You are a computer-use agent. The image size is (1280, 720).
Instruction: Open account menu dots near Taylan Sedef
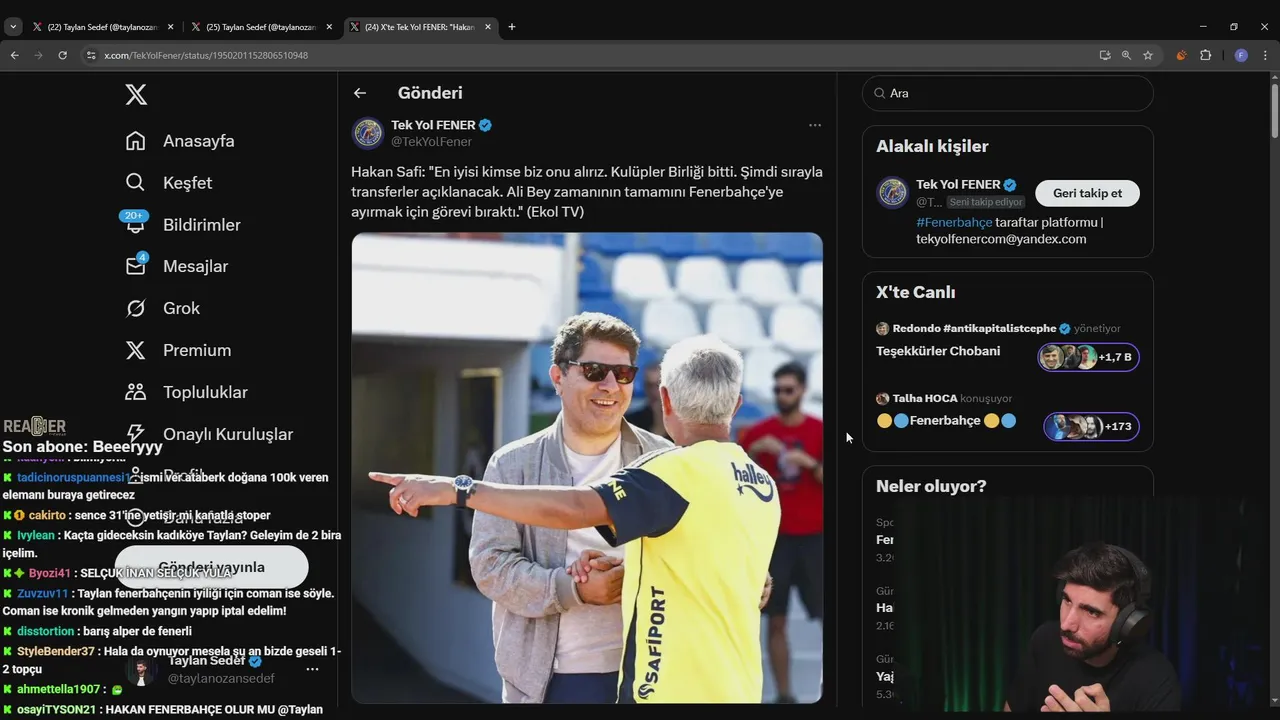tap(312, 669)
